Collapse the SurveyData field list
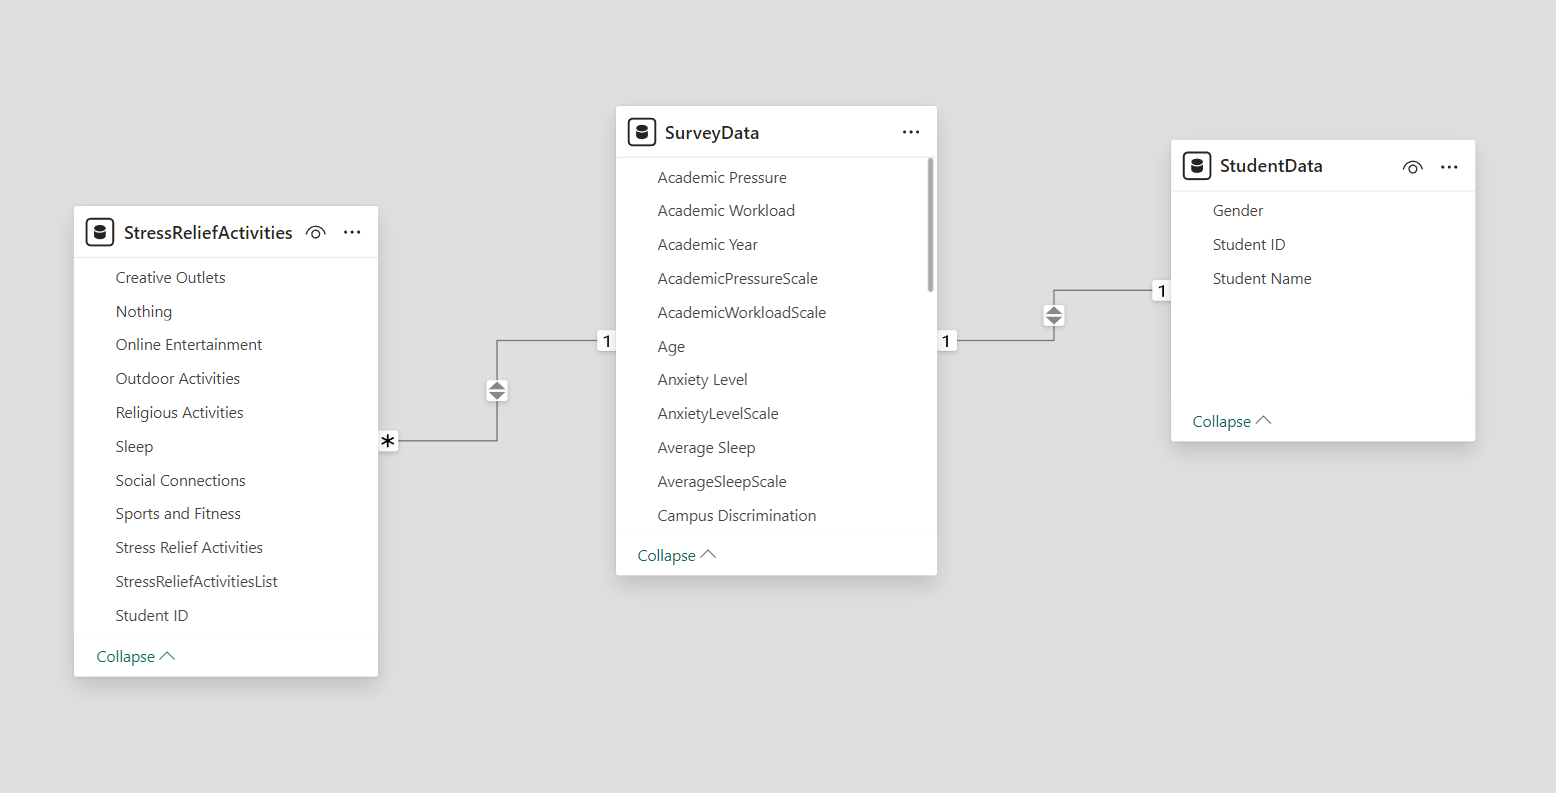1556x793 pixels. (677, 555)
